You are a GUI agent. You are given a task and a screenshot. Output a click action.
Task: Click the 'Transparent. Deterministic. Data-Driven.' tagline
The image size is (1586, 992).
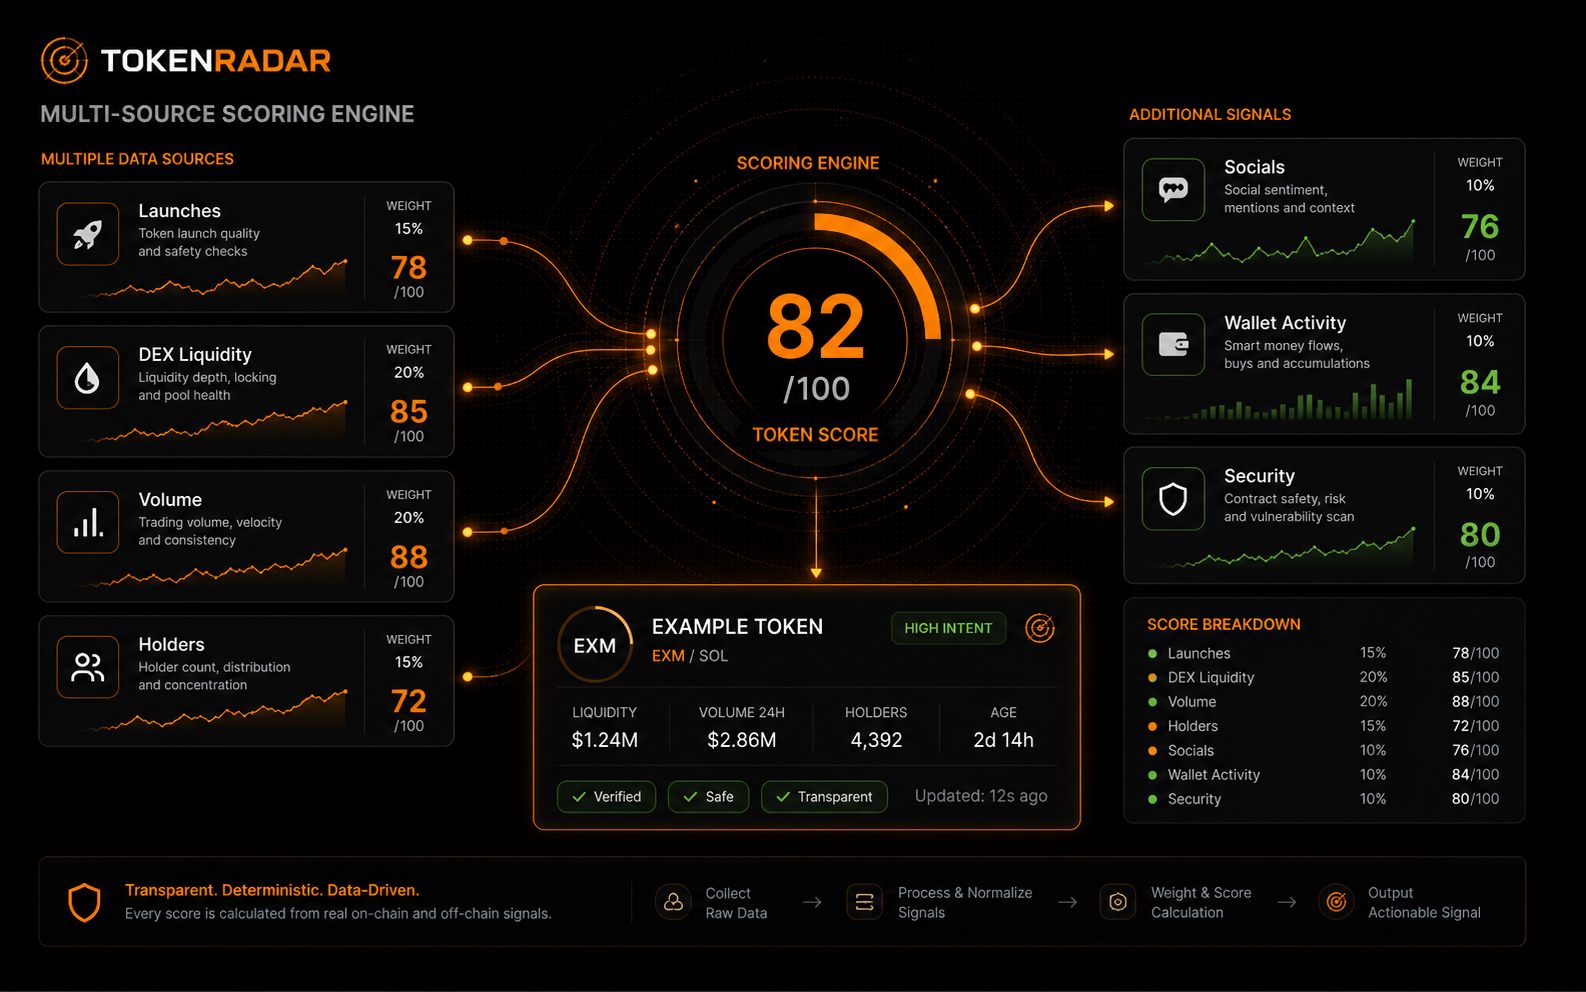click(272, 890)
